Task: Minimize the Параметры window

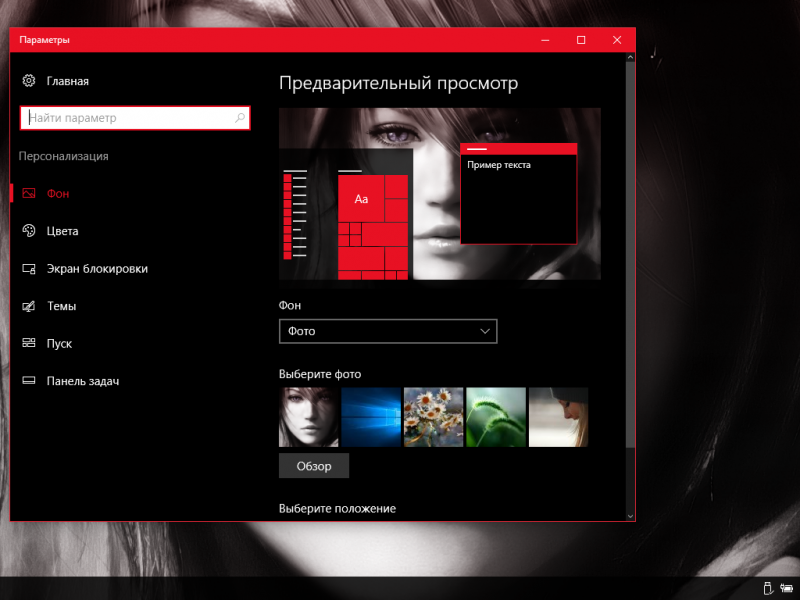Action: tap(545, 40)
